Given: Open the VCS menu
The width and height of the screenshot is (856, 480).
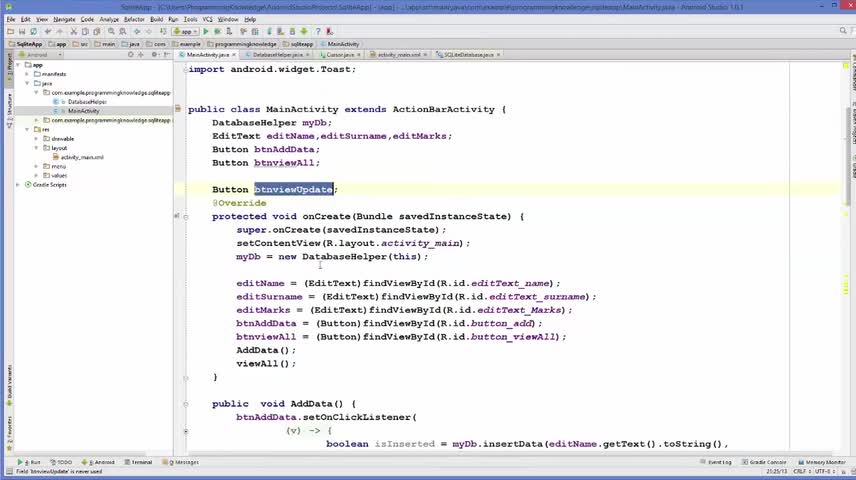Looking at the screenshot, I should pos(207,19).
